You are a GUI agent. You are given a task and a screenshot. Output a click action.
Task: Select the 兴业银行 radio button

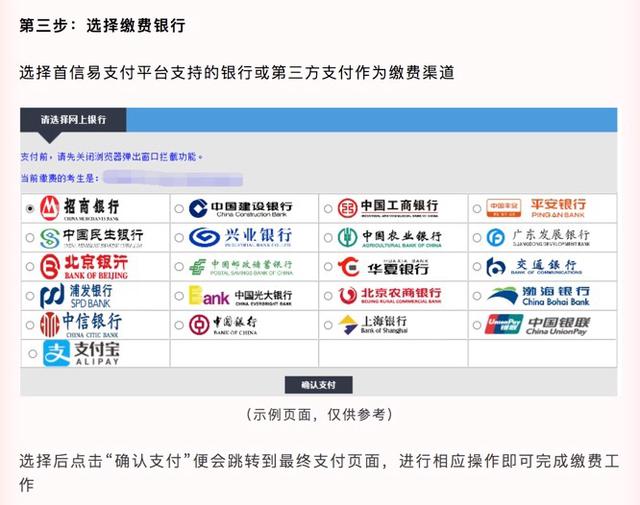[x=179, y=238]
